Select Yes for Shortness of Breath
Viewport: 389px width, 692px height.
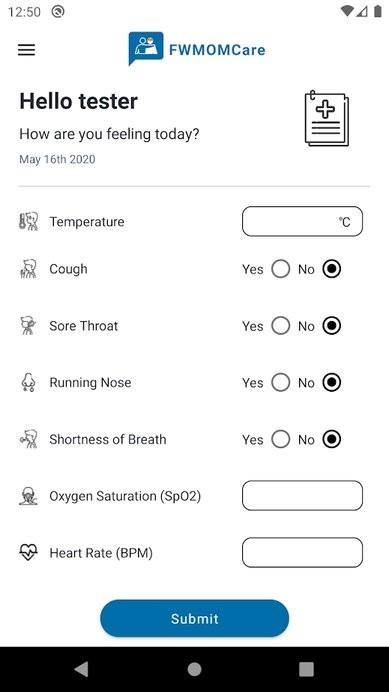[281, 439]
